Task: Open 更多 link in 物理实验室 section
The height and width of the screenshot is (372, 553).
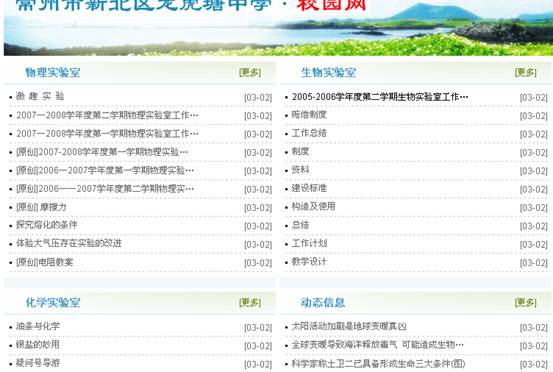Action: (x=250, y=73)
